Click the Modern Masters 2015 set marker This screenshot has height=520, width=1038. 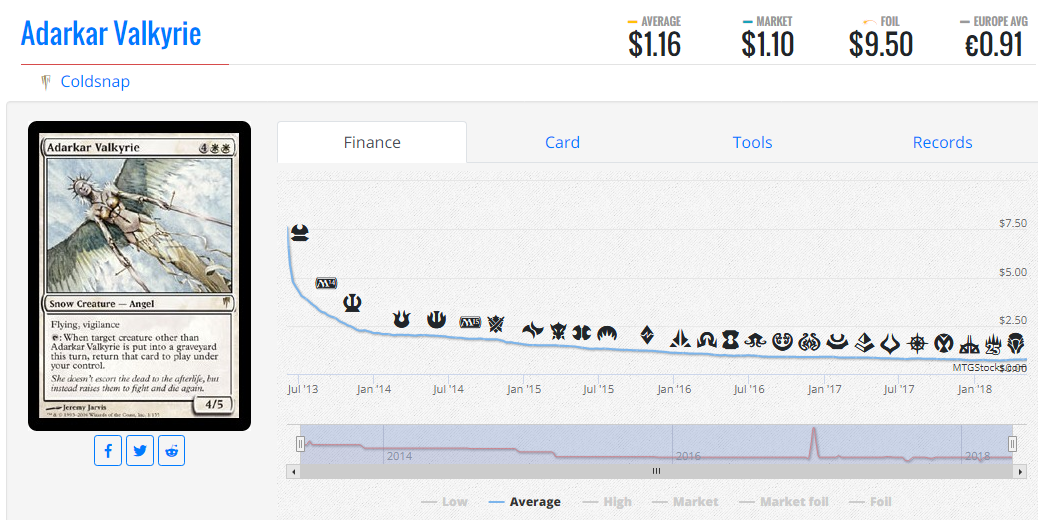click(x=582, y=332)
